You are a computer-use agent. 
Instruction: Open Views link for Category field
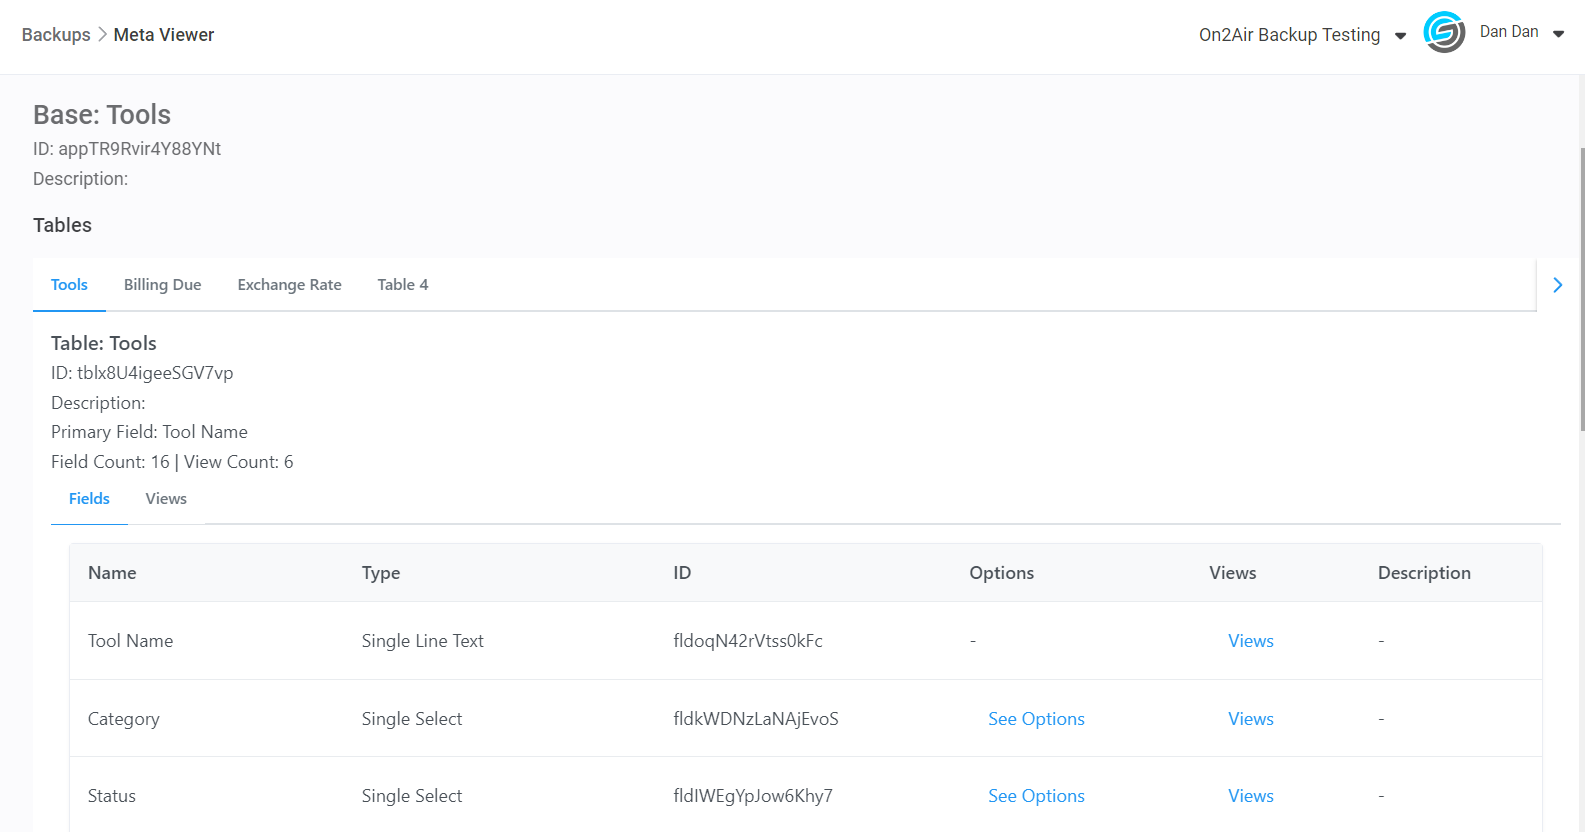[x=1250, y=719]
